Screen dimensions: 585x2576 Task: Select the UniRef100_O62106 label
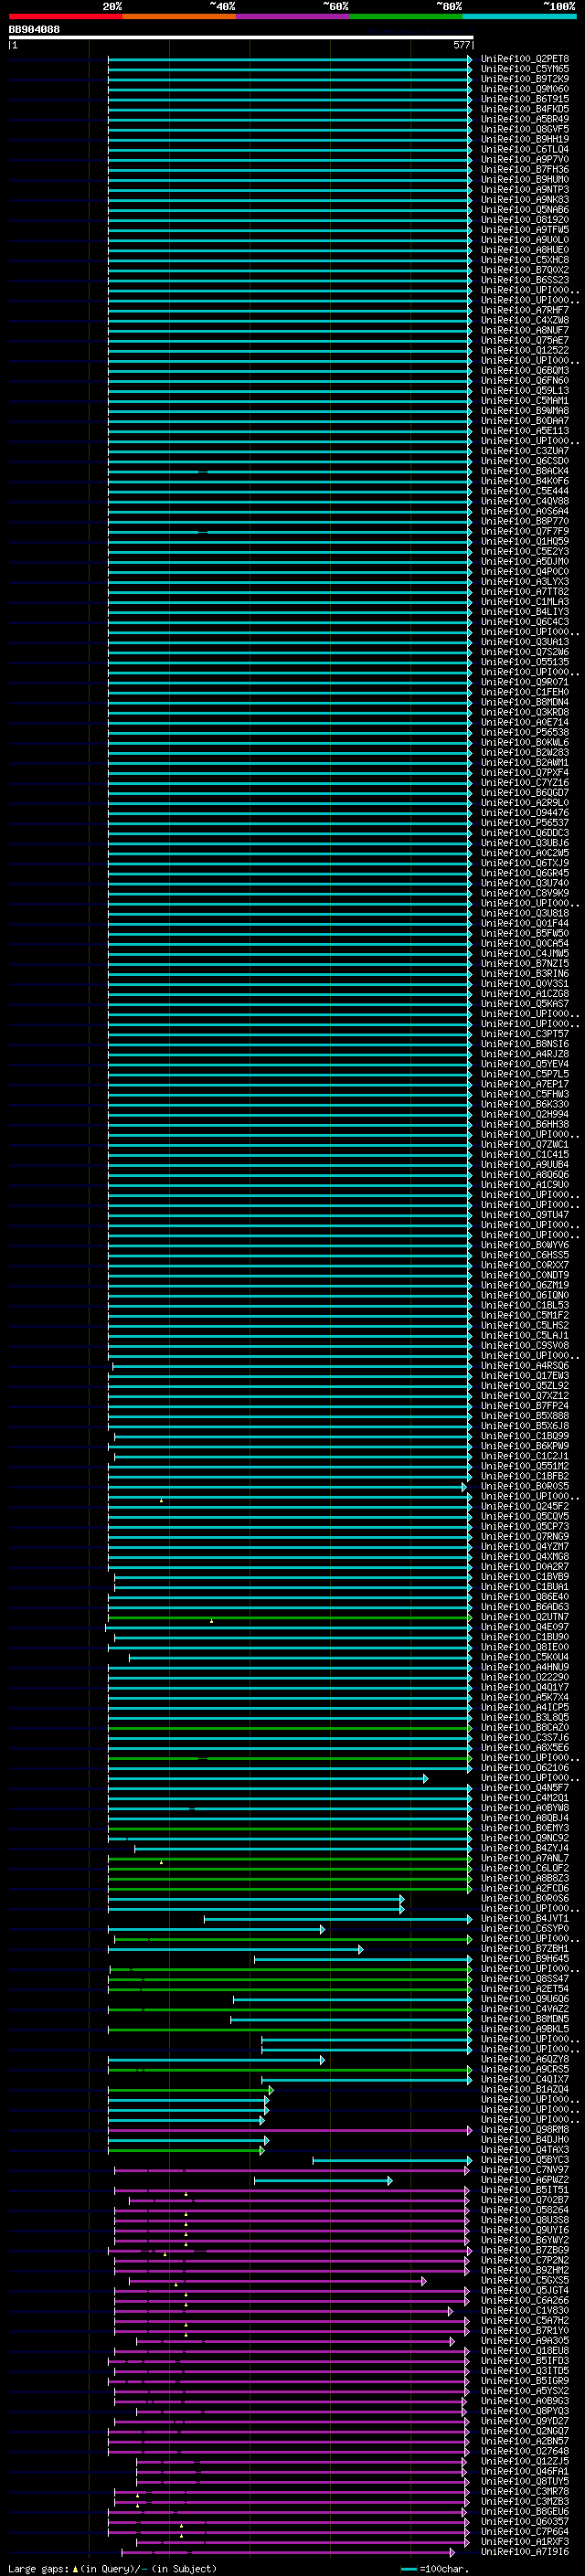click(525, 1768)
